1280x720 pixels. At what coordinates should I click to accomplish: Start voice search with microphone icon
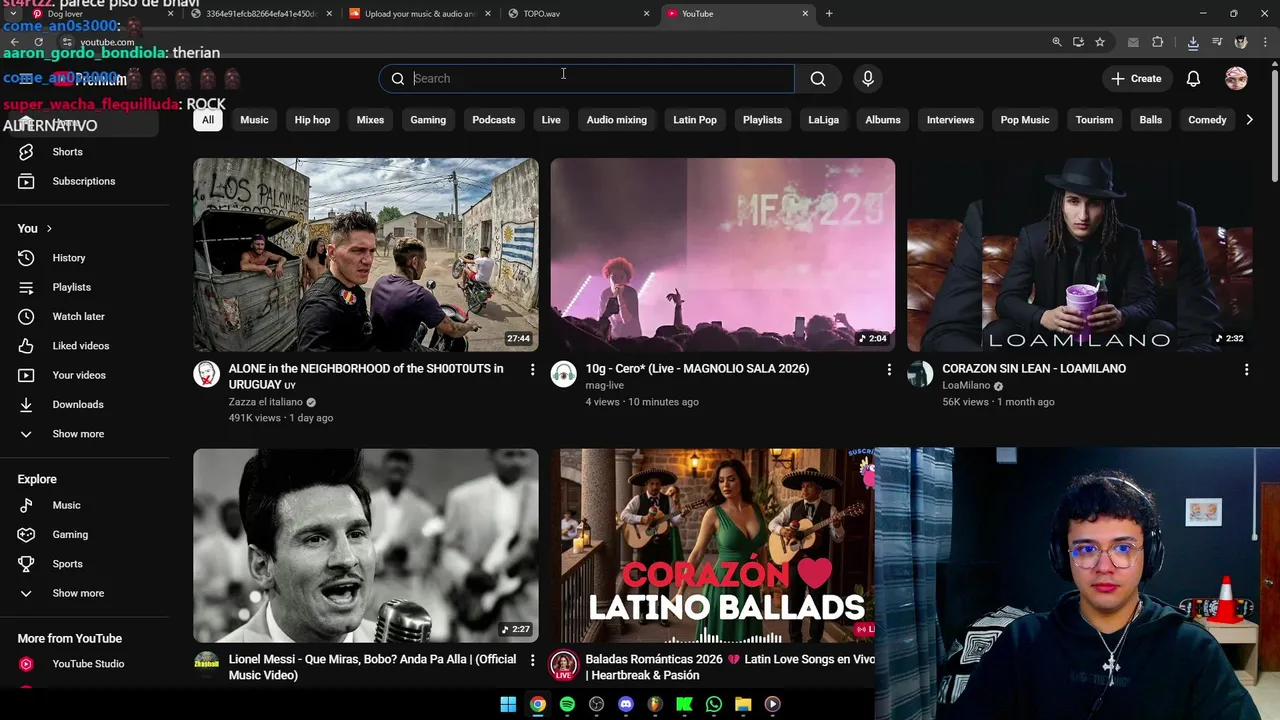tap(867, 79)
